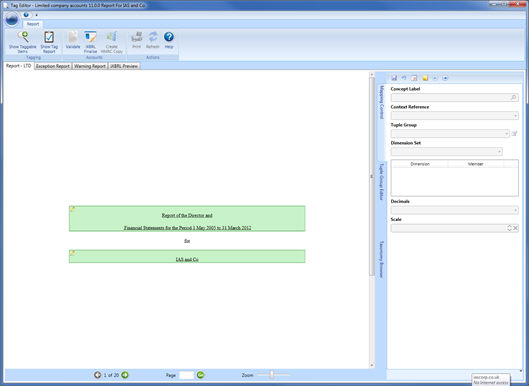Click the quick access help icon
The height and width of the screenshot is (386, 529).
26,15
